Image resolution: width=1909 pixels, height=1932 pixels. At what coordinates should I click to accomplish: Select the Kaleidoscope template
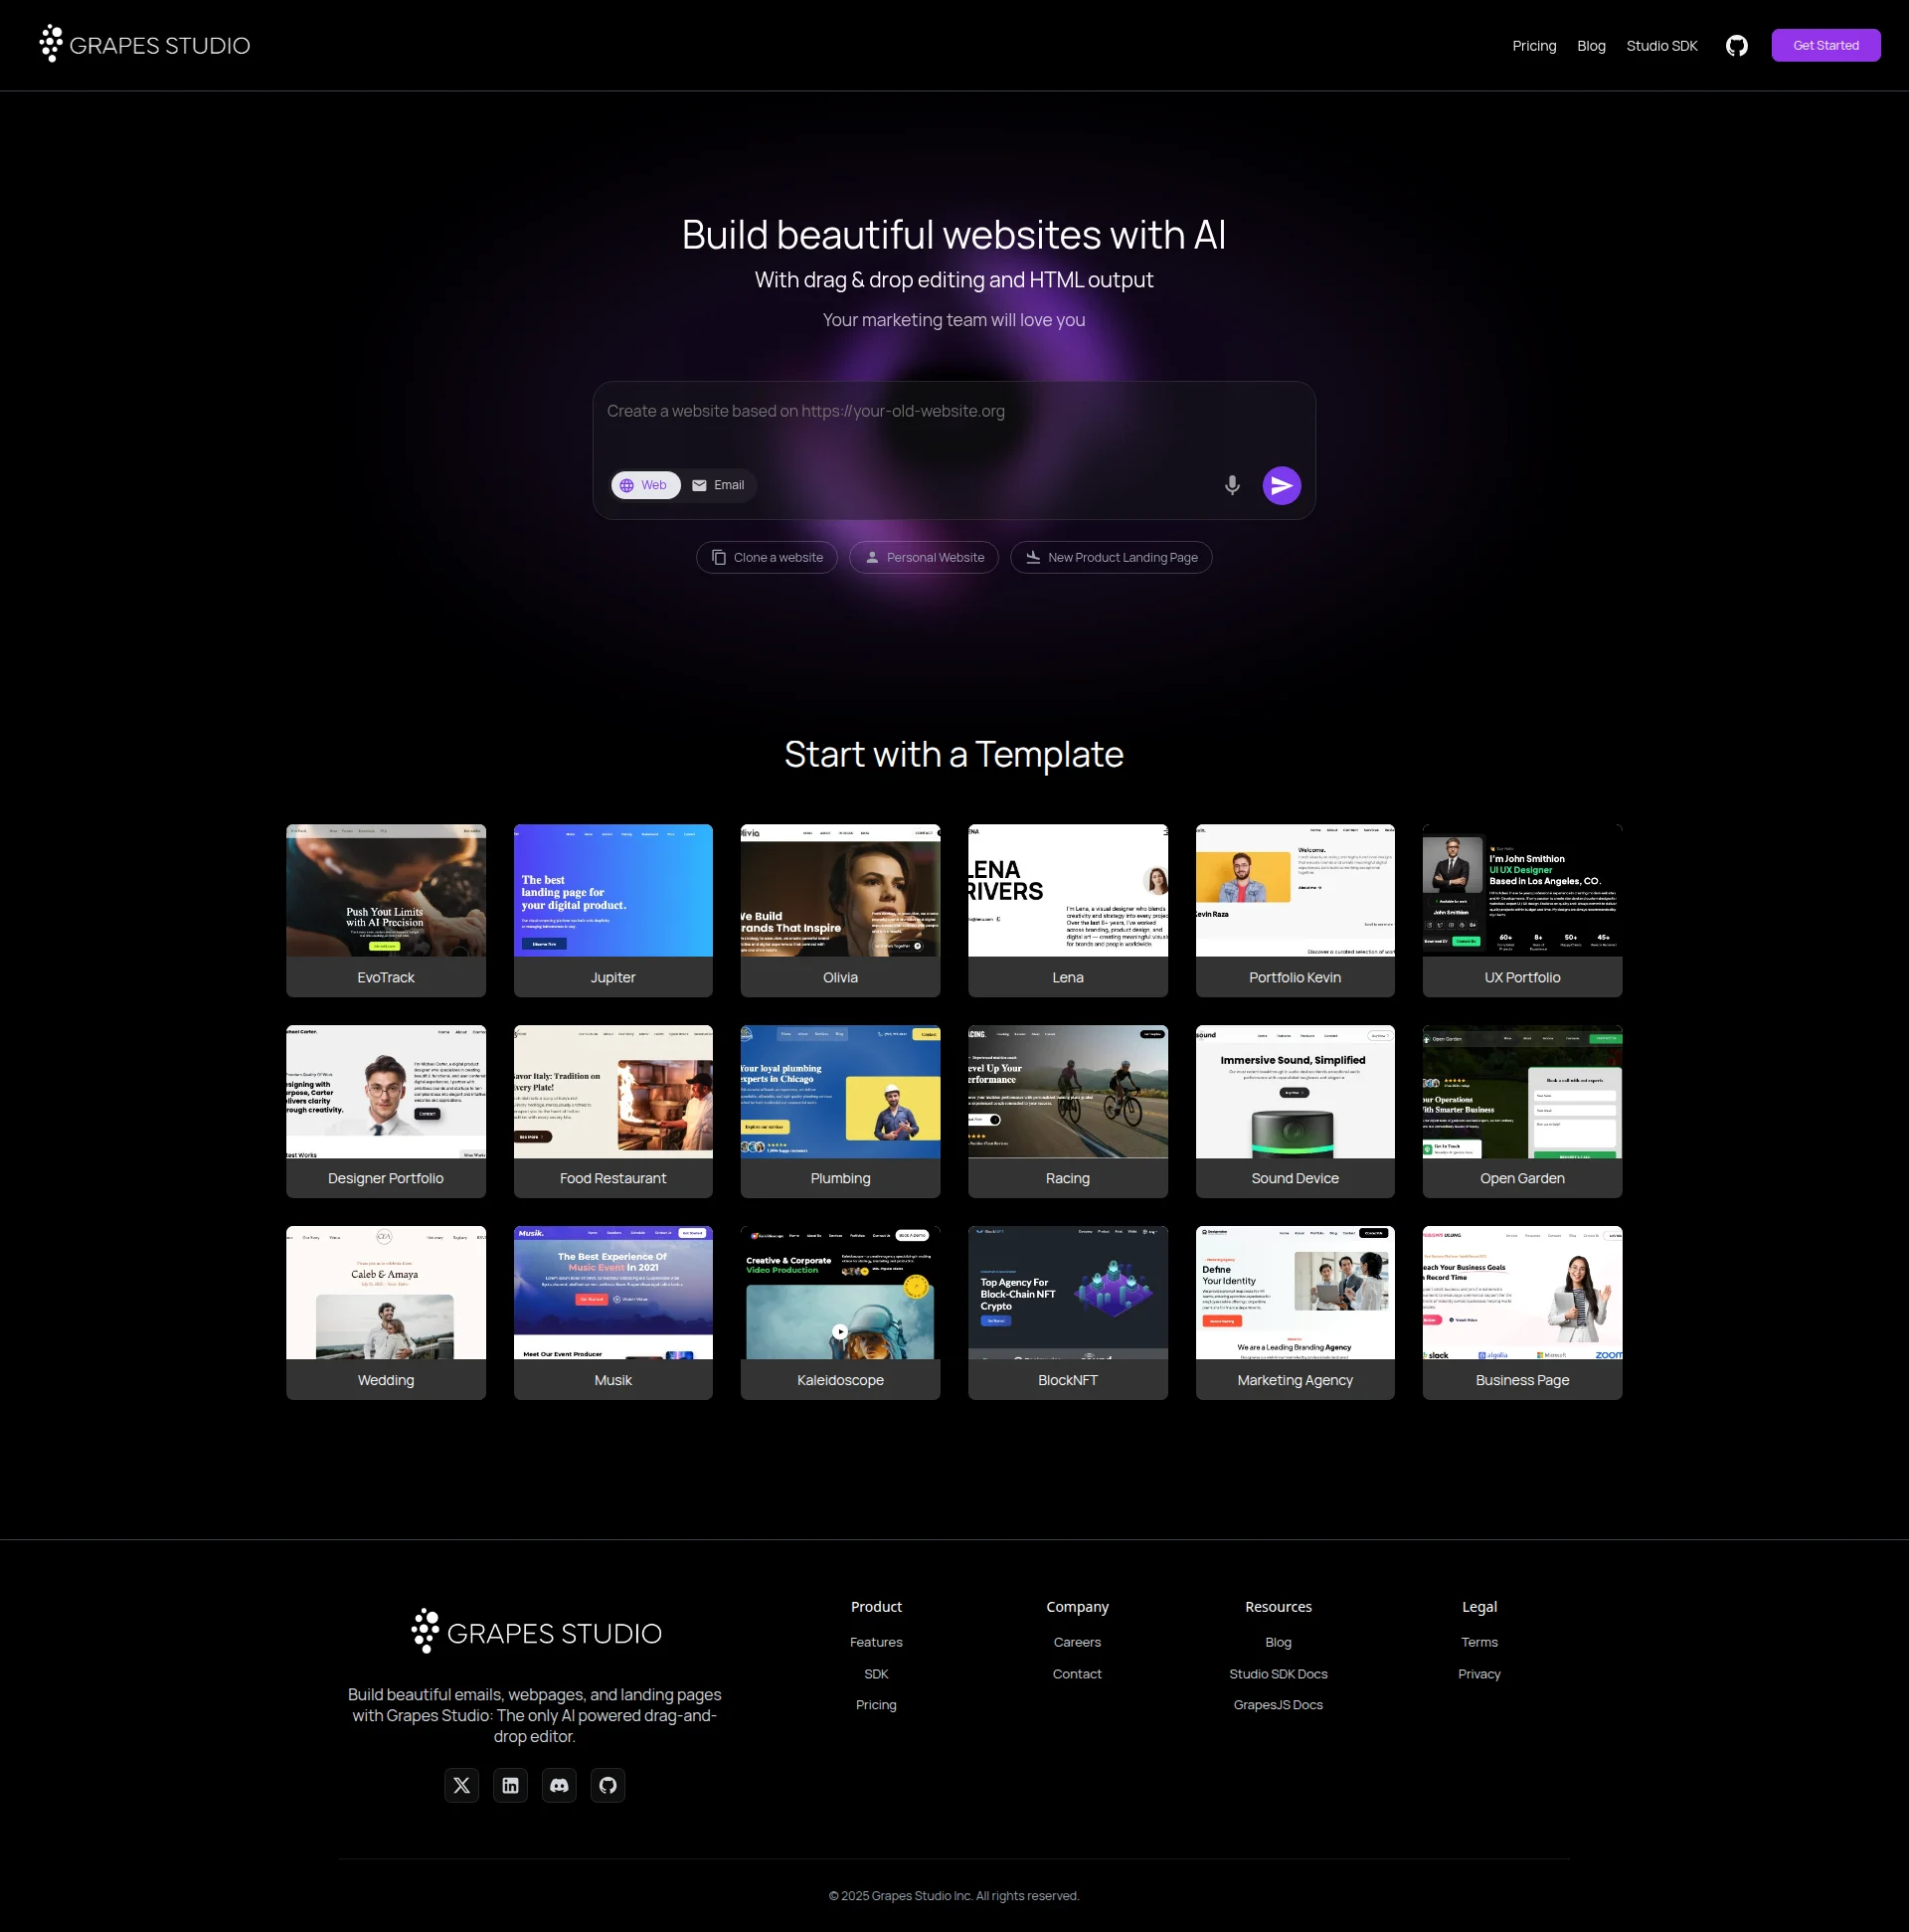click(840, 1312)
